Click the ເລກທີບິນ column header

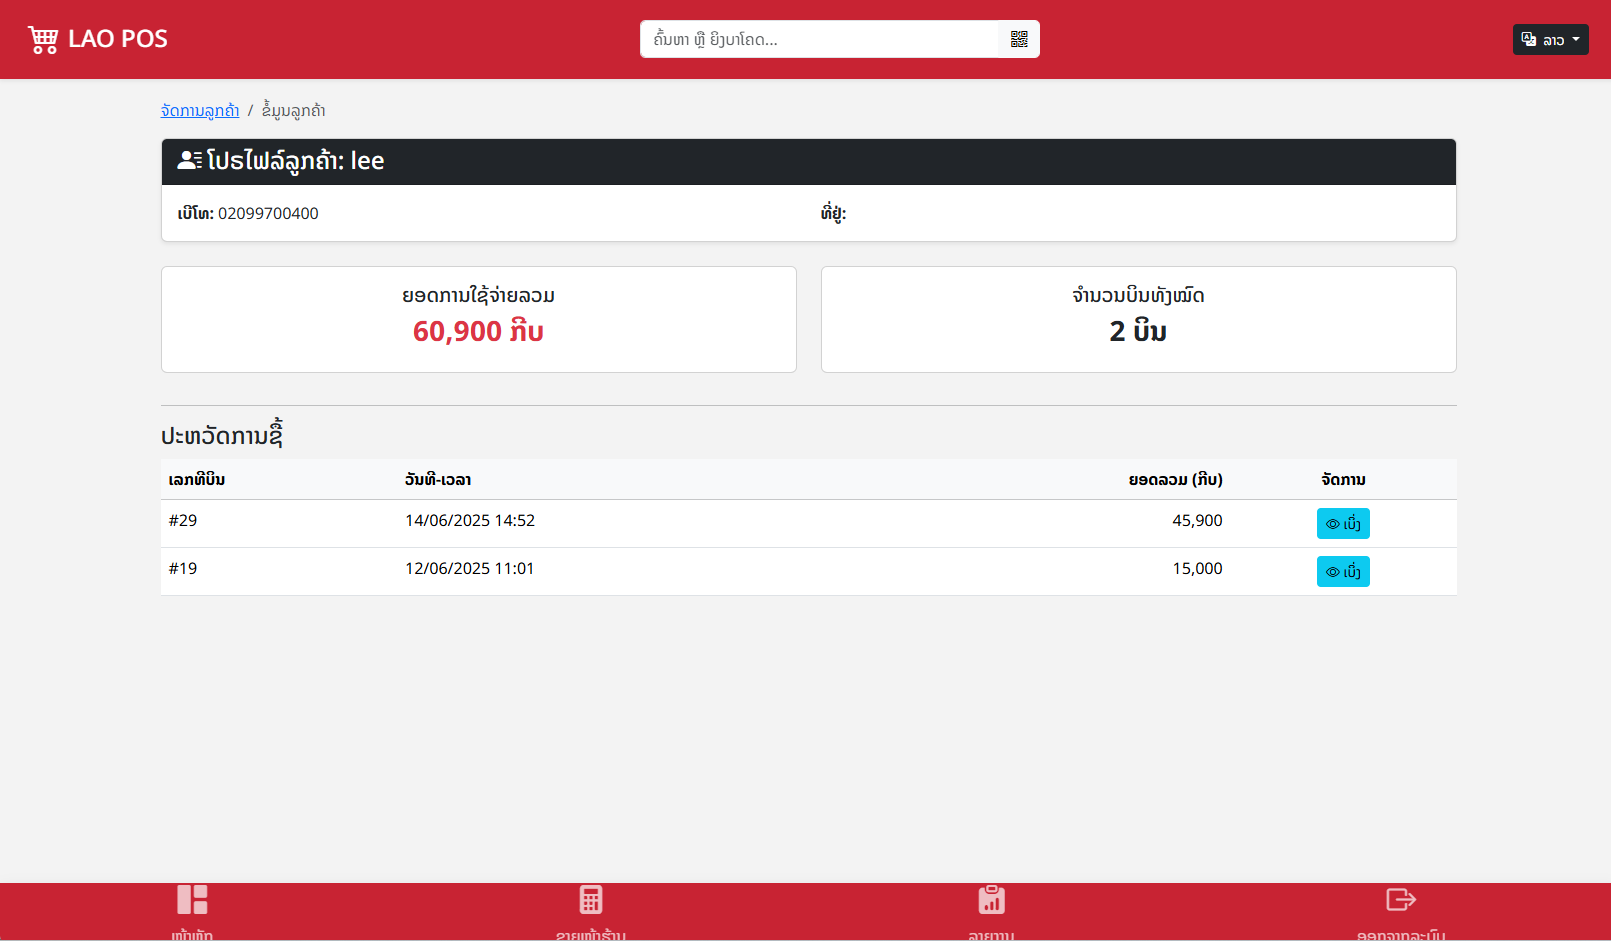[x=197, y=480]
